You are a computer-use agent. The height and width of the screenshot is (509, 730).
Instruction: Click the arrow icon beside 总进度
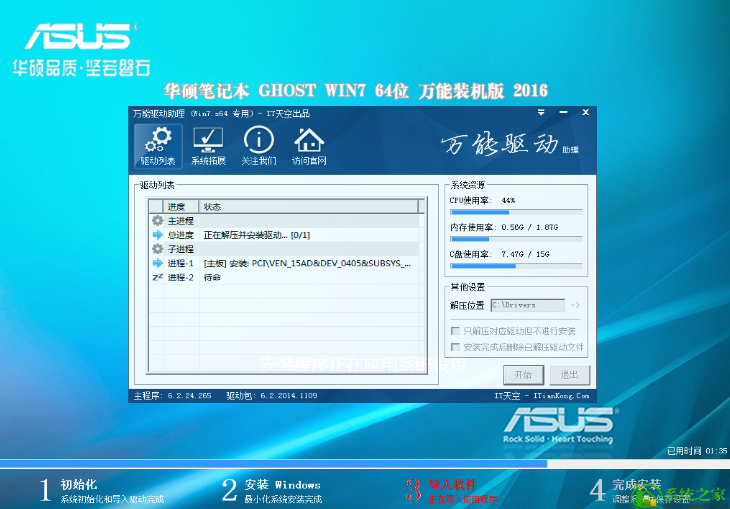point(157,235)
